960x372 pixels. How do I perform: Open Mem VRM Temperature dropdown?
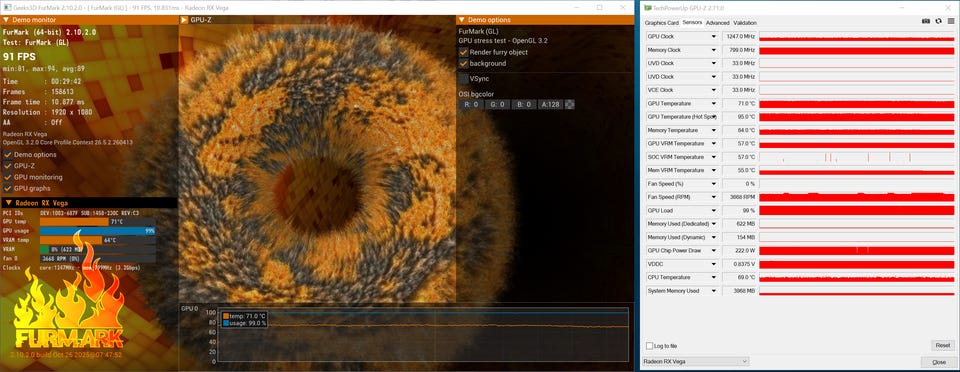713,170
